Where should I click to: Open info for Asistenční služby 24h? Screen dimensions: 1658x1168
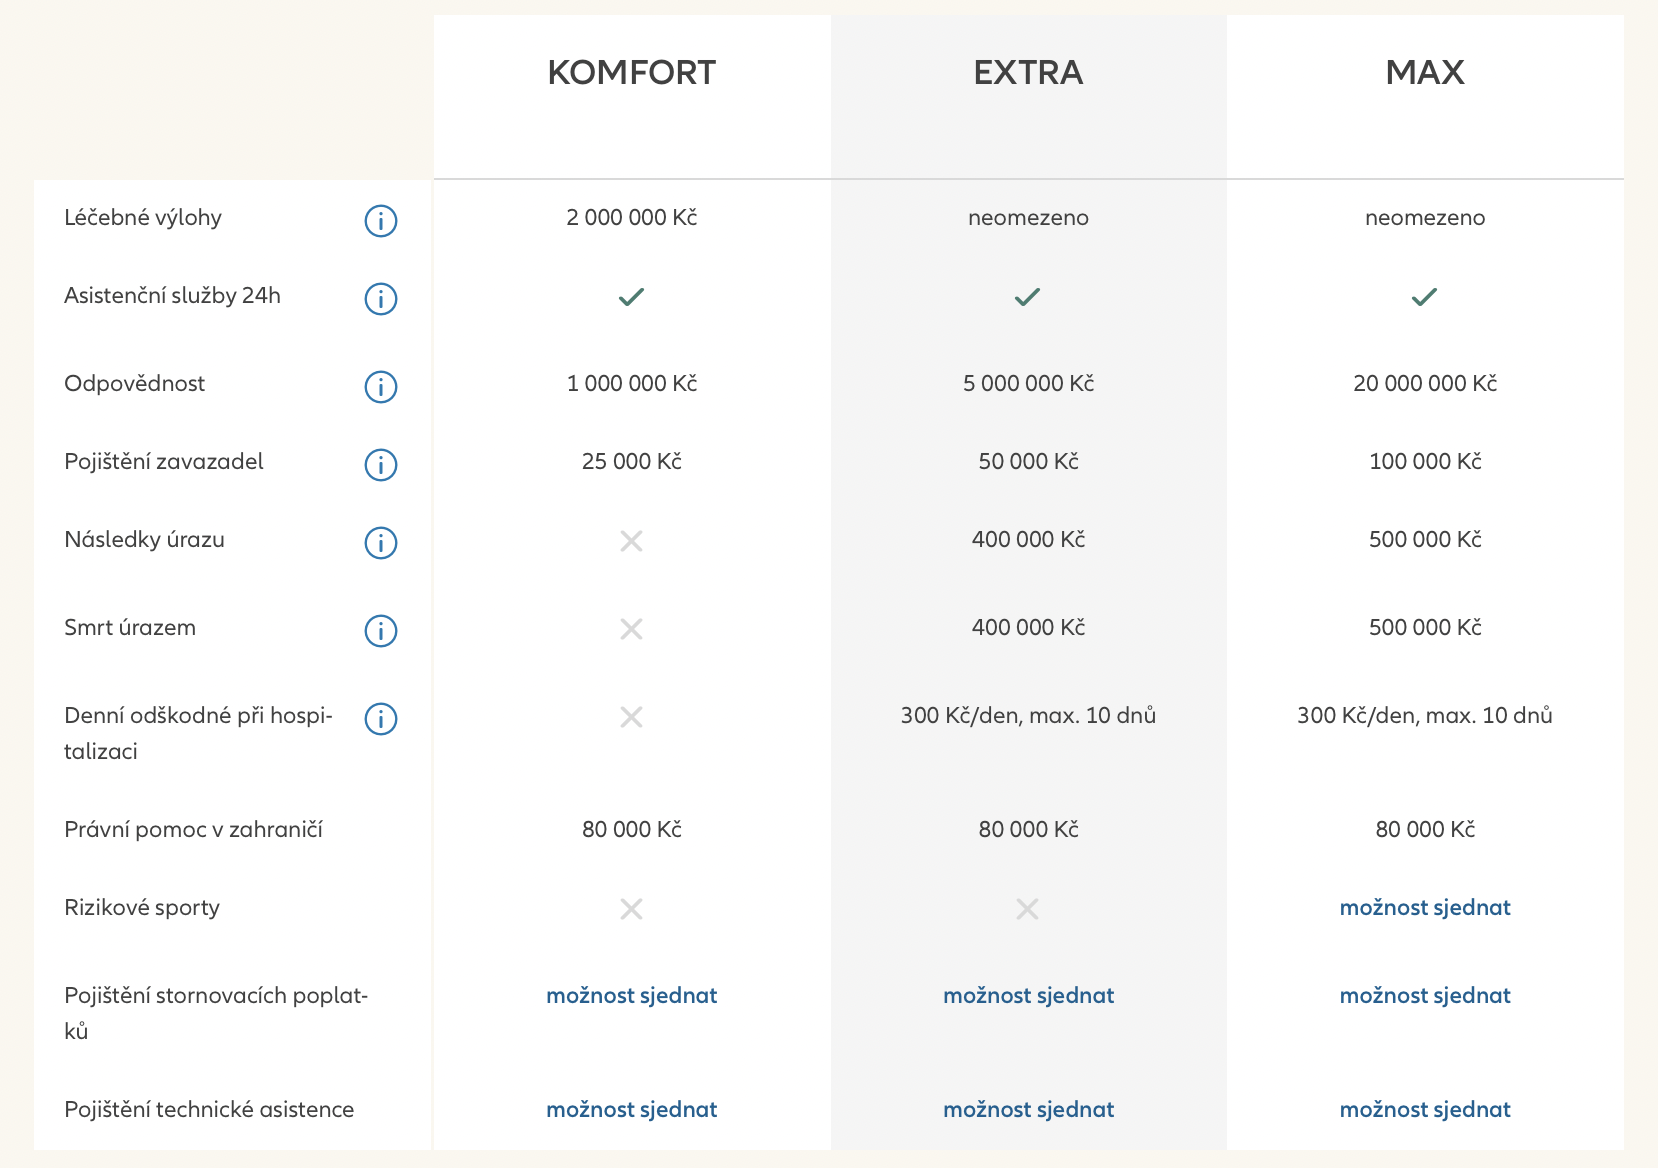(x=380, y=298)
